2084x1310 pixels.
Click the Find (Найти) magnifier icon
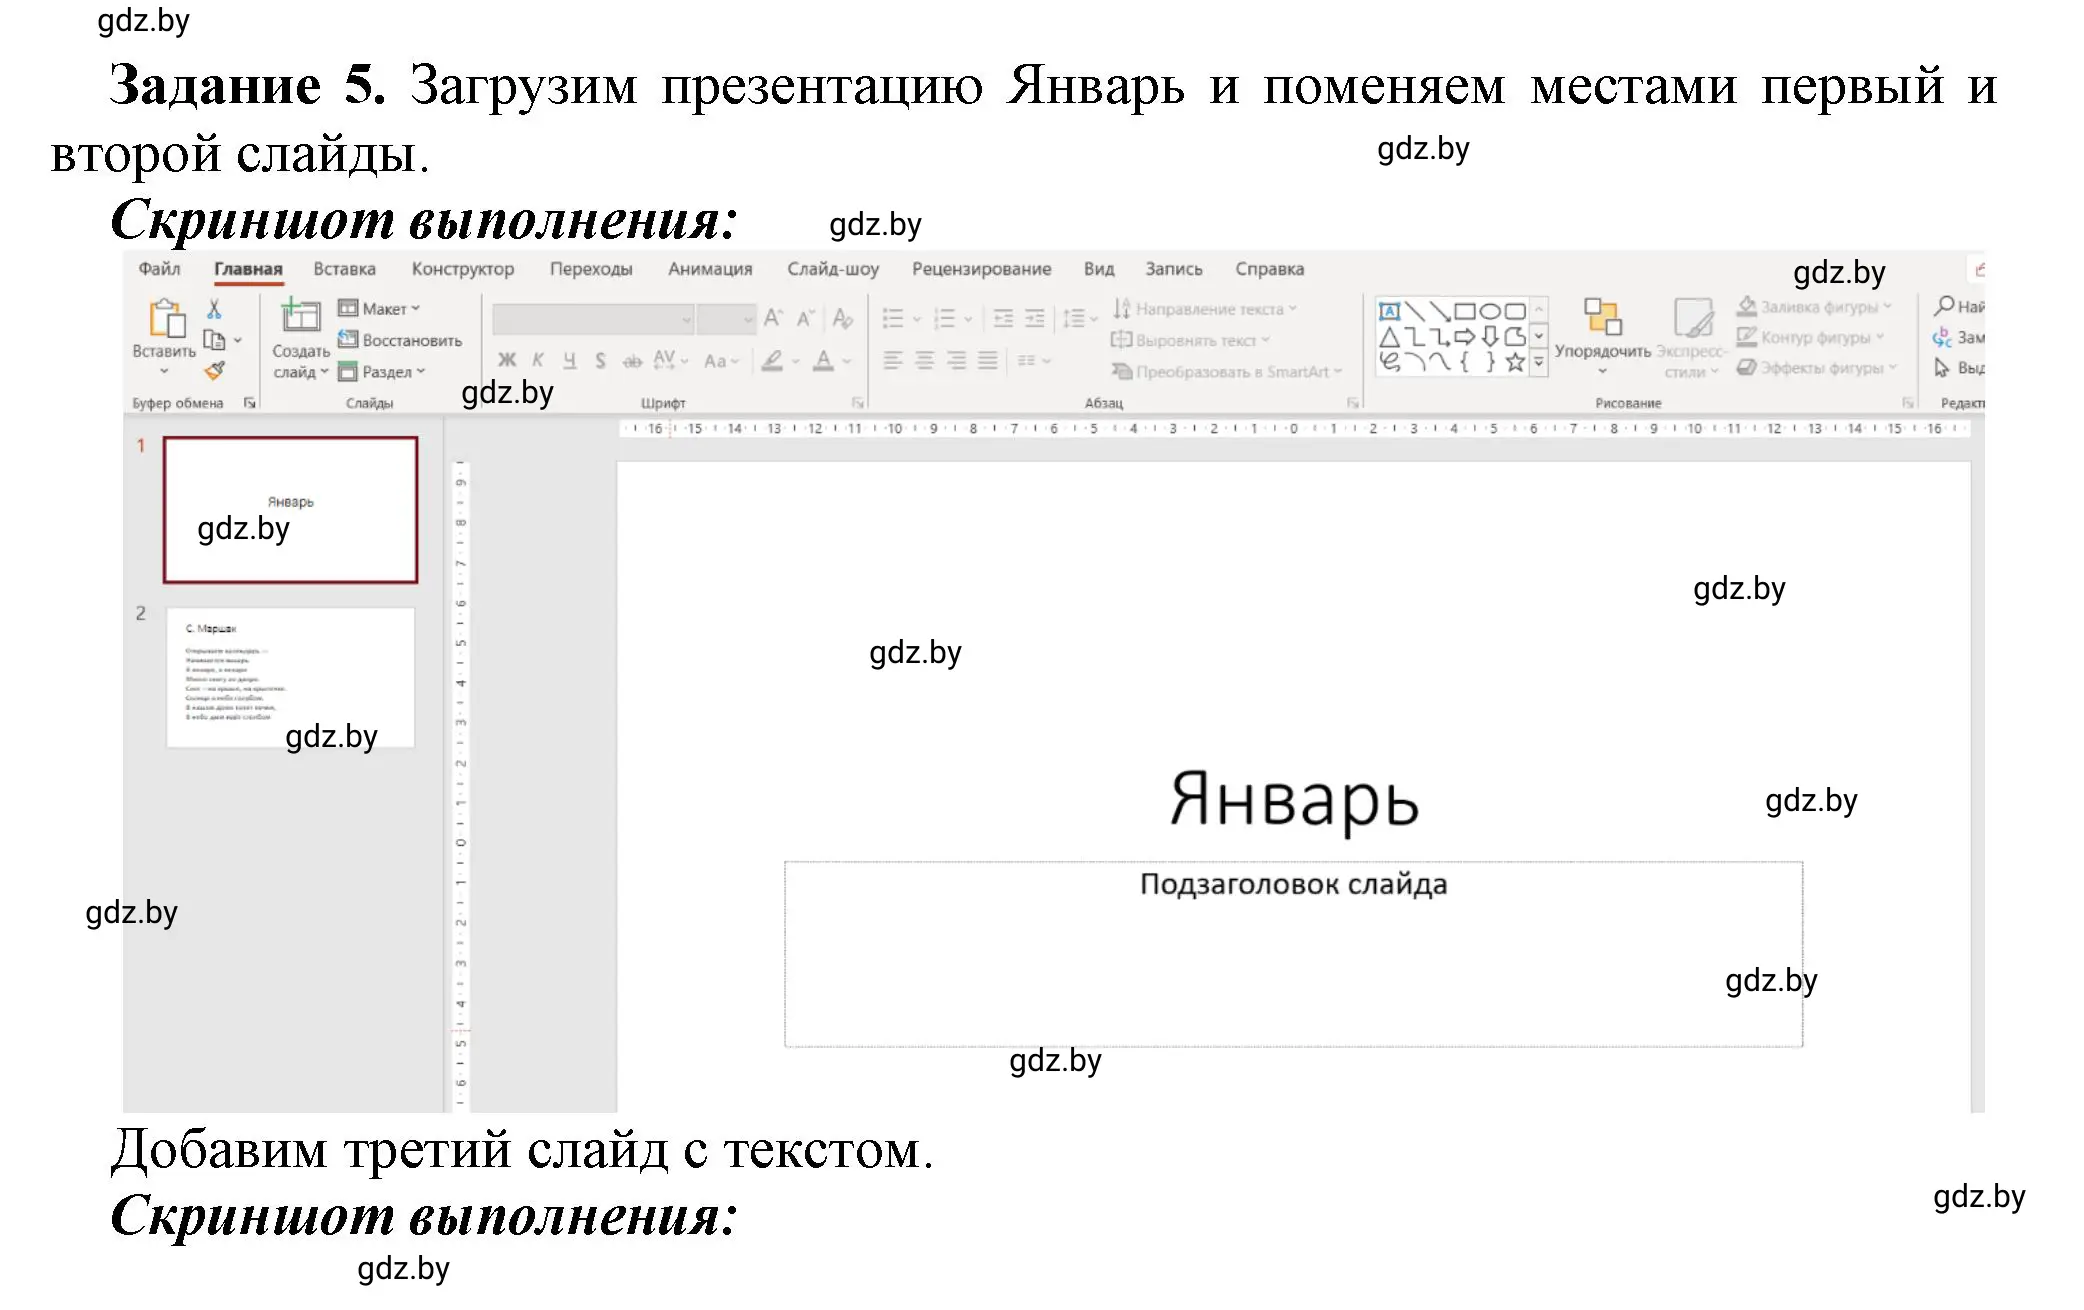tap(1944, 305)
